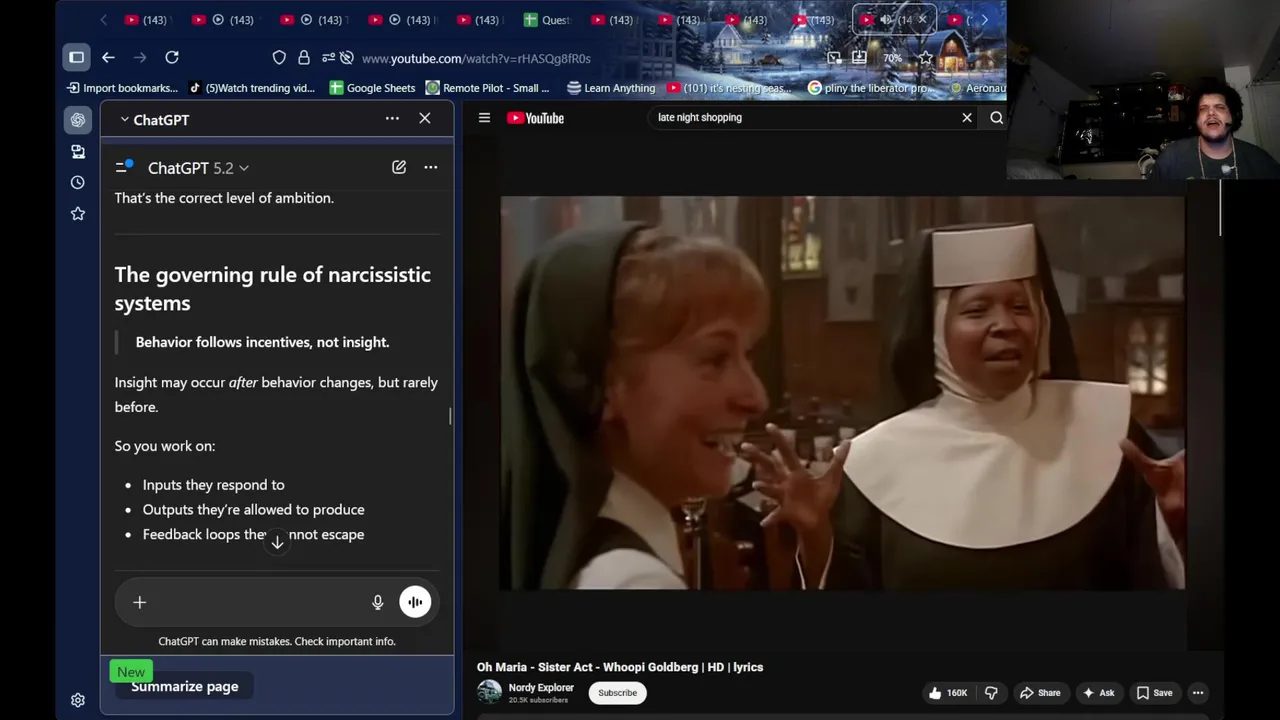Open the Bookmarks star sidebar icon

(x=78, y=213)
